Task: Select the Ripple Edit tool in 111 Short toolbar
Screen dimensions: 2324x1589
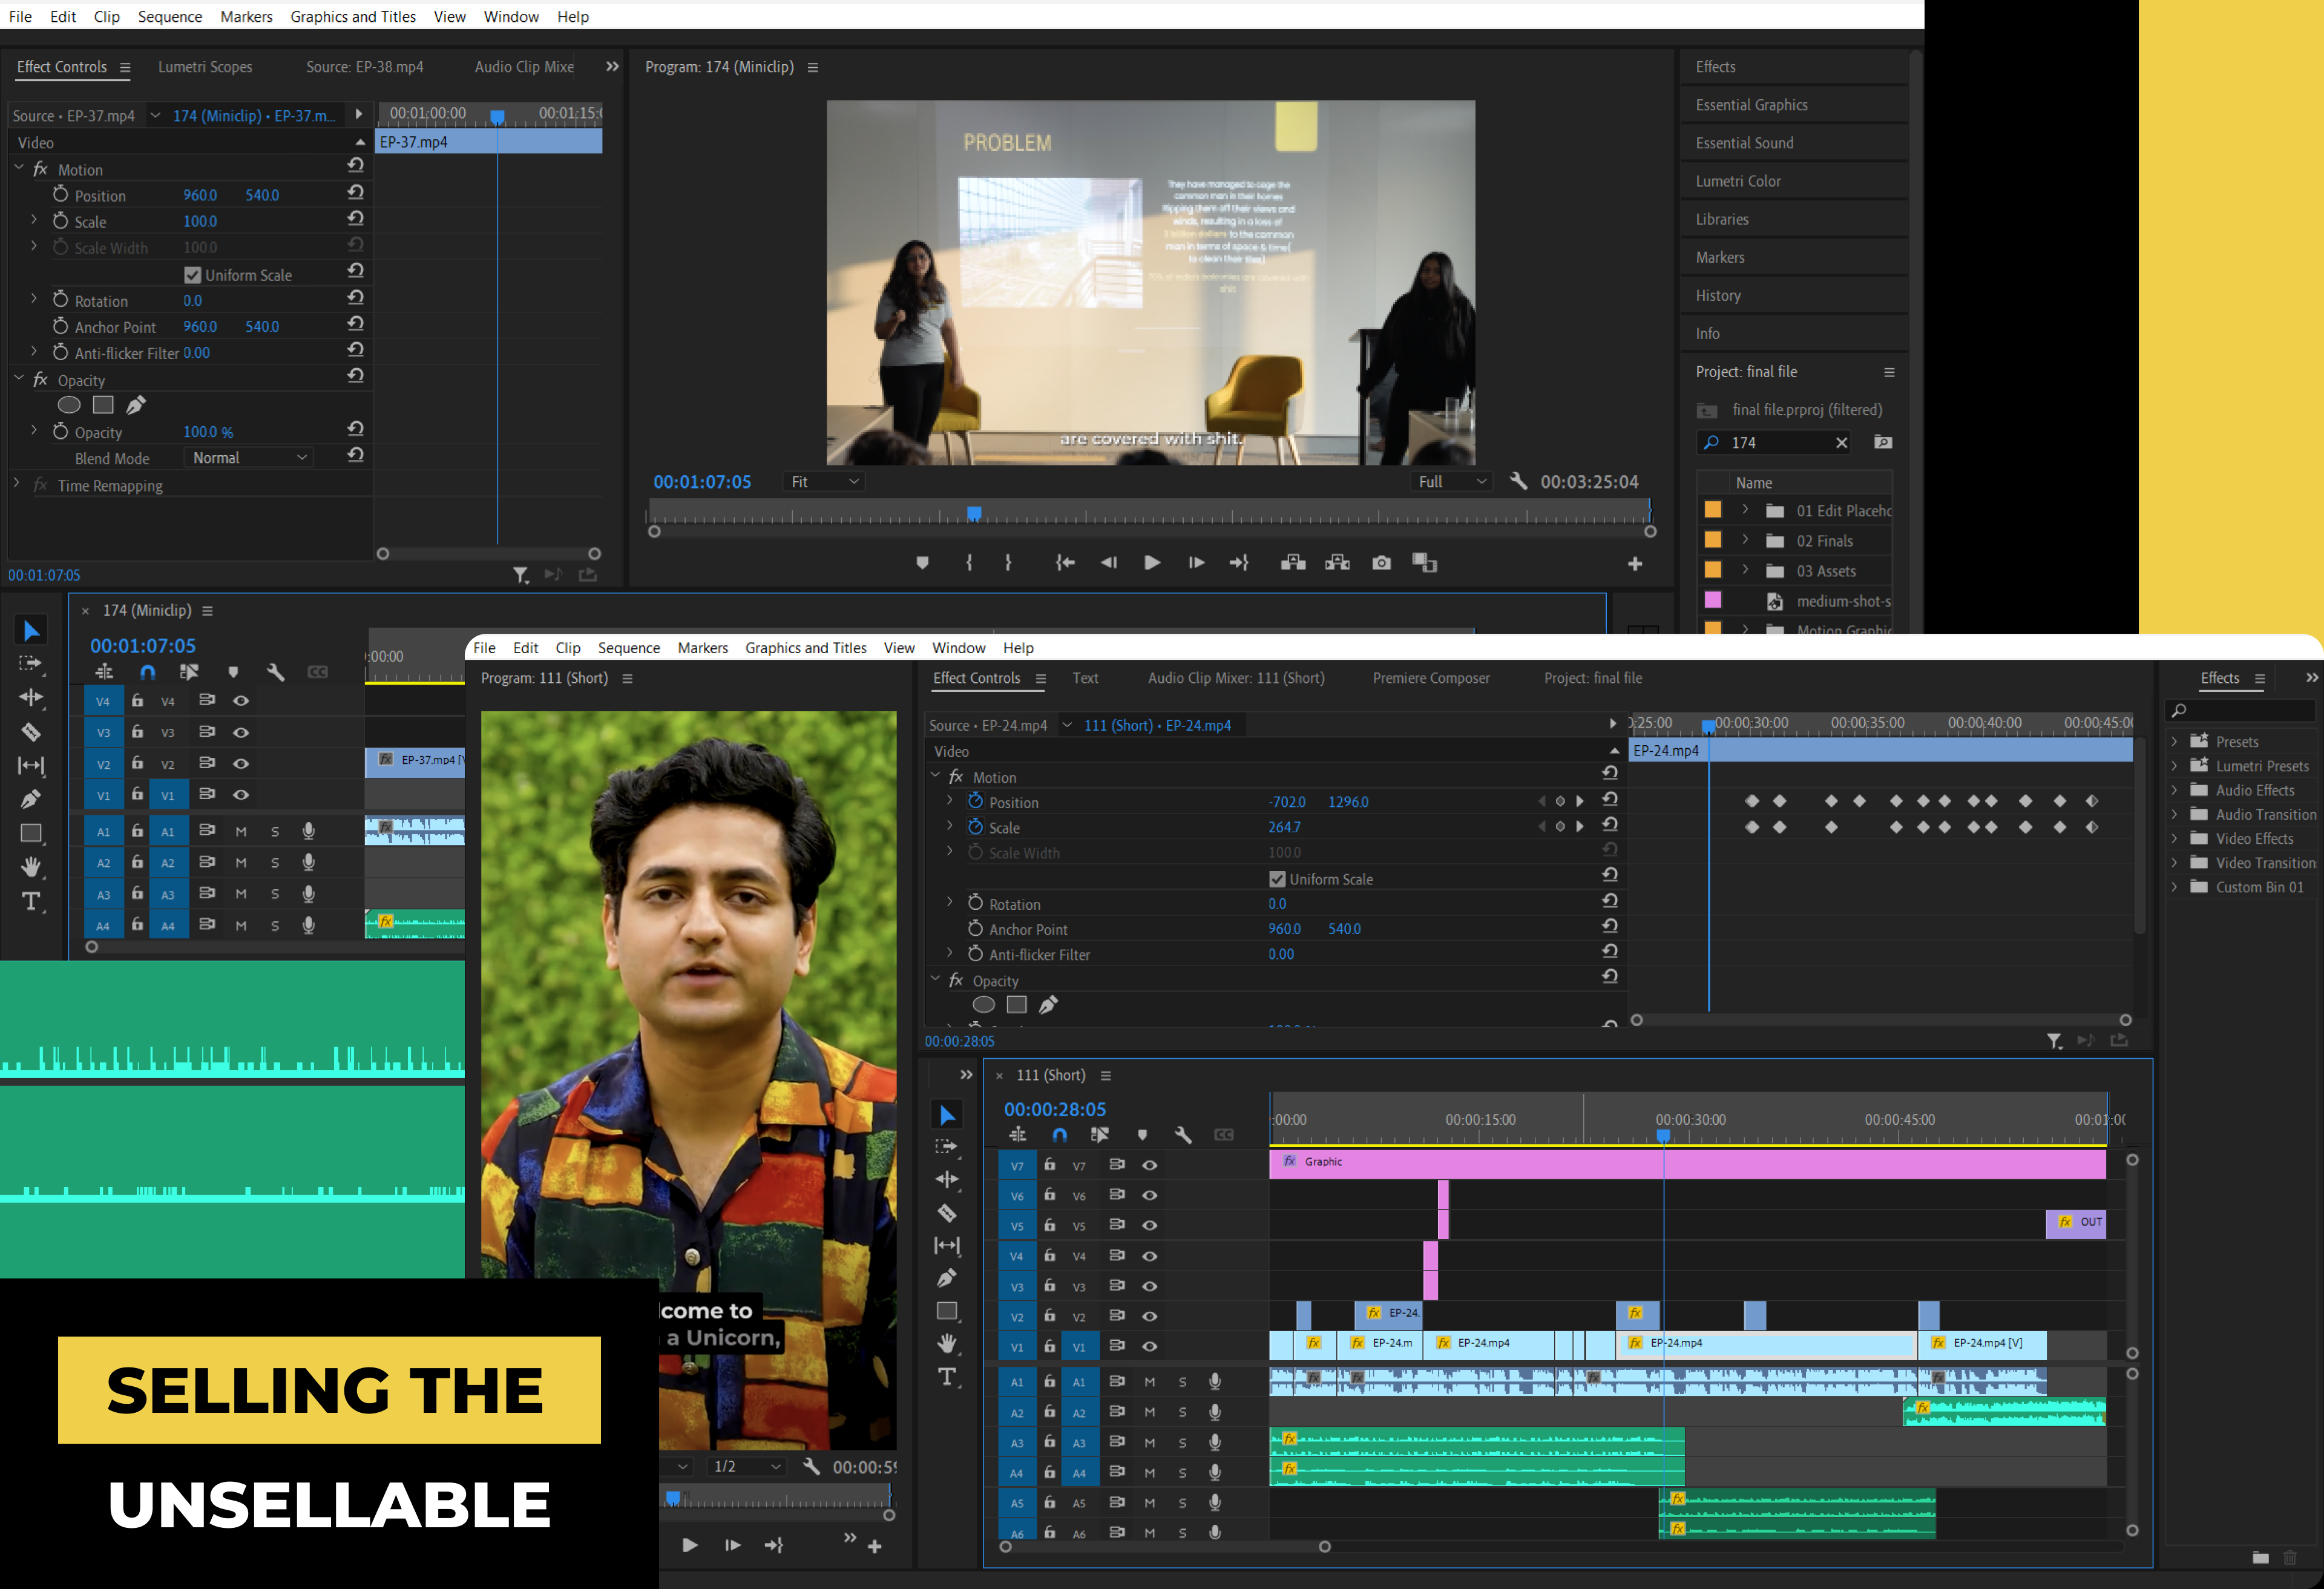Action: (x=946, y=1180)
